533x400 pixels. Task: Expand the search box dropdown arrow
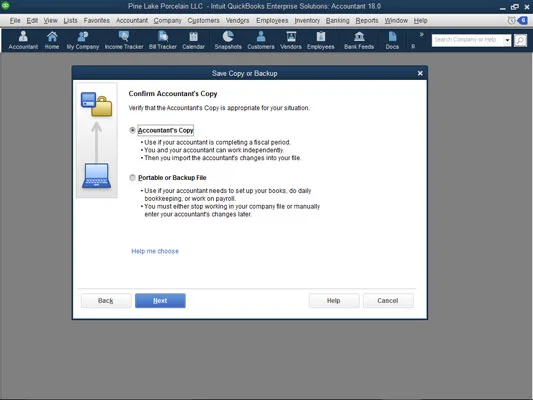pyautogui.click(x=507, y=40)
